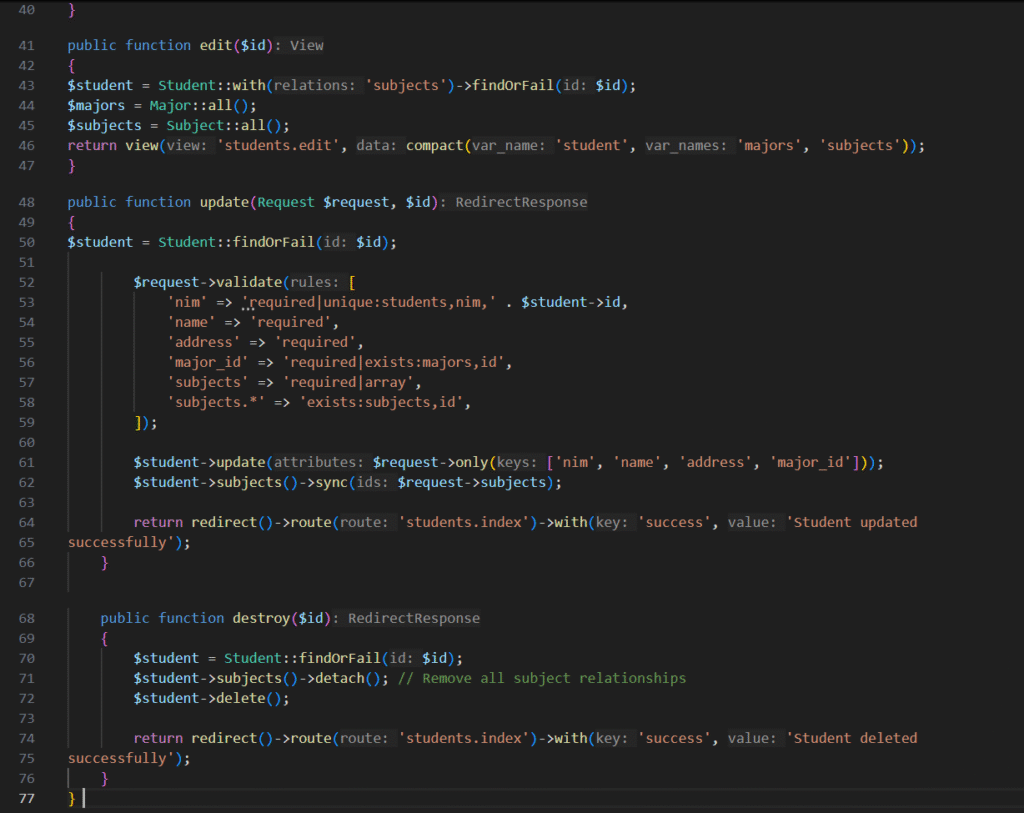
Task: Click the Subject class in Subject::all()
Action: (186, 126)
